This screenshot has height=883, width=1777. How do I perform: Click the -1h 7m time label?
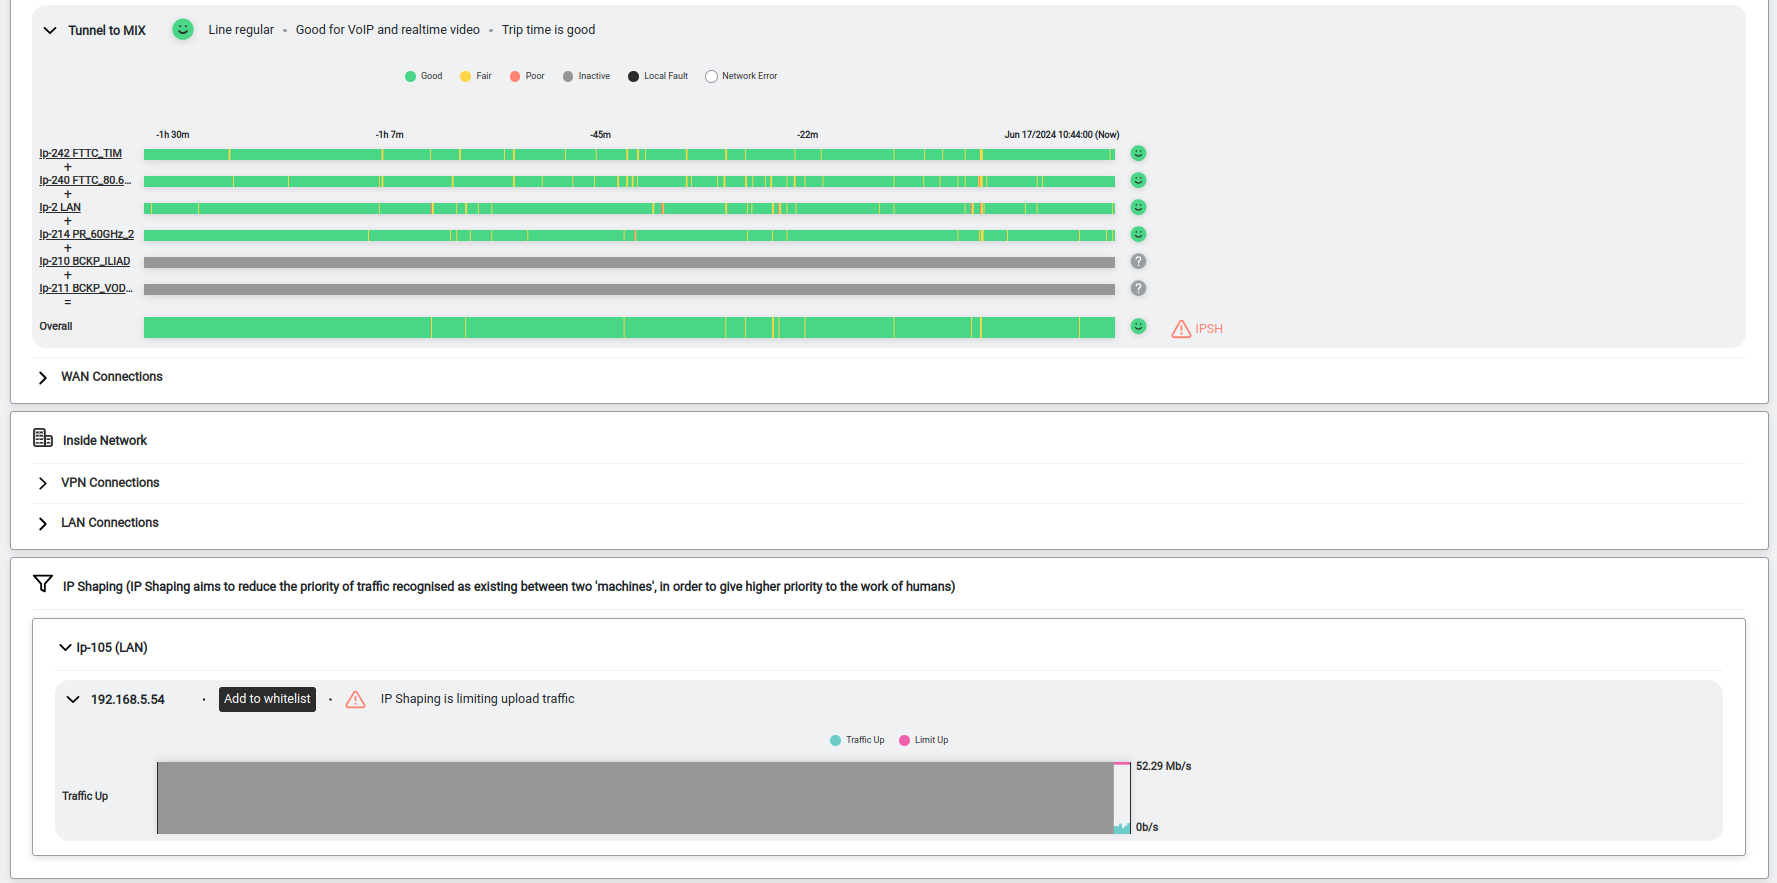click(x=390, y=134)
